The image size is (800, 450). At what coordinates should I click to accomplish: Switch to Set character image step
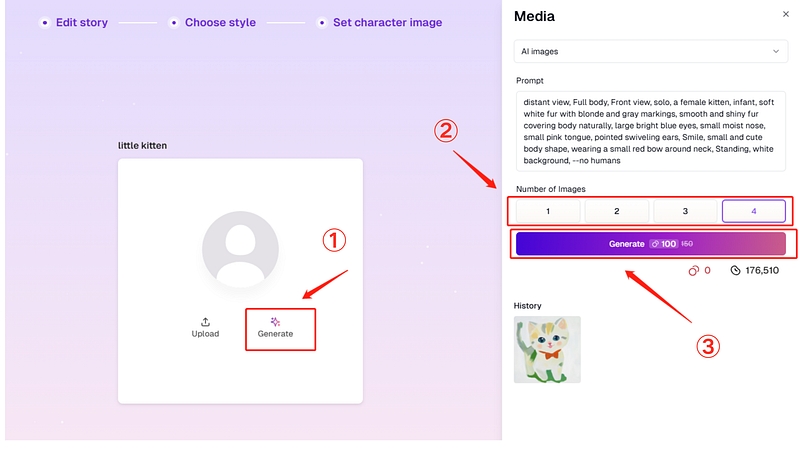point(387,22)
